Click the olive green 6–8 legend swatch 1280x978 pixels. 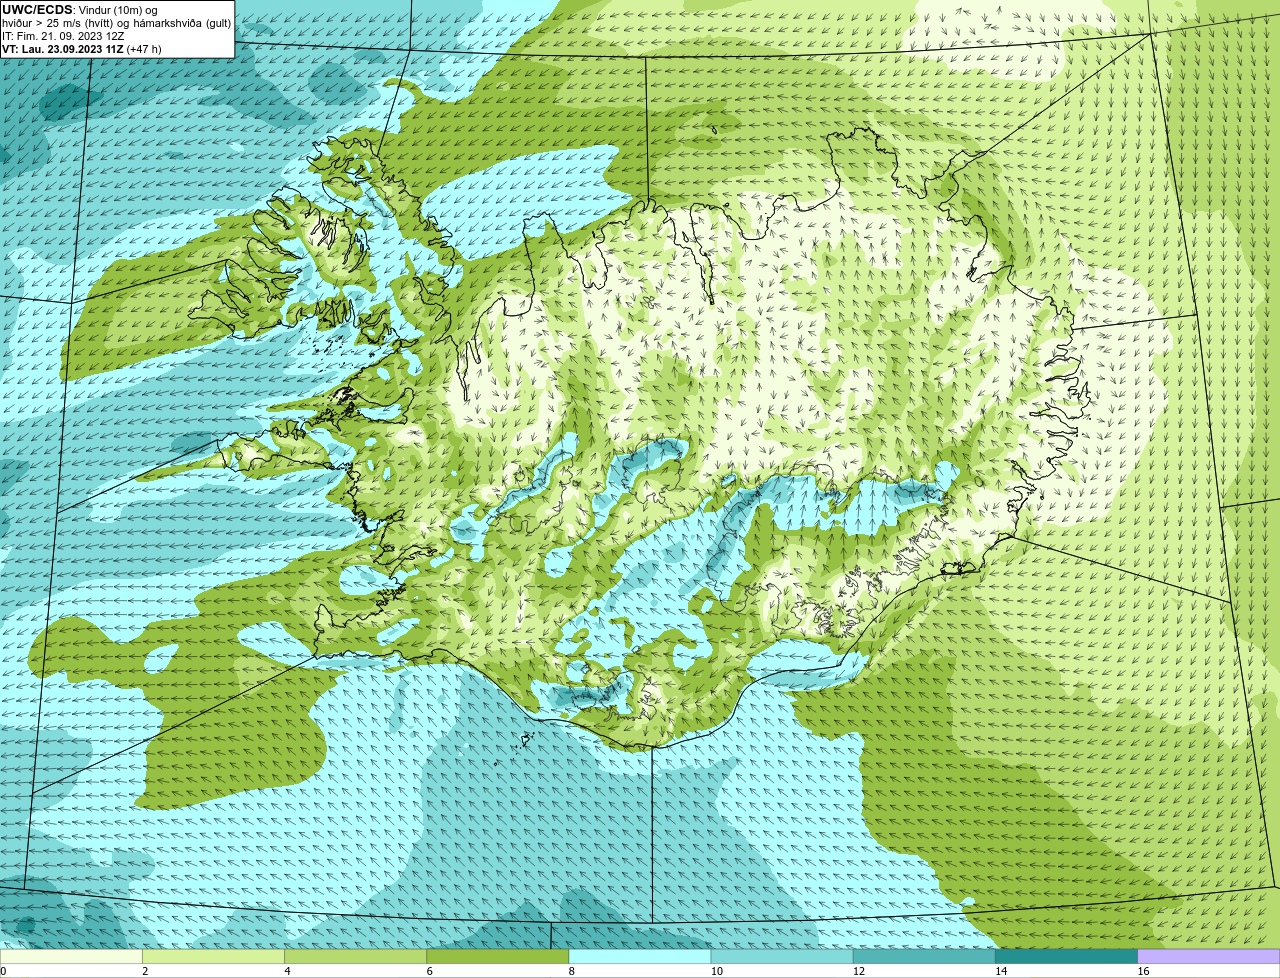tap(497, 956)
